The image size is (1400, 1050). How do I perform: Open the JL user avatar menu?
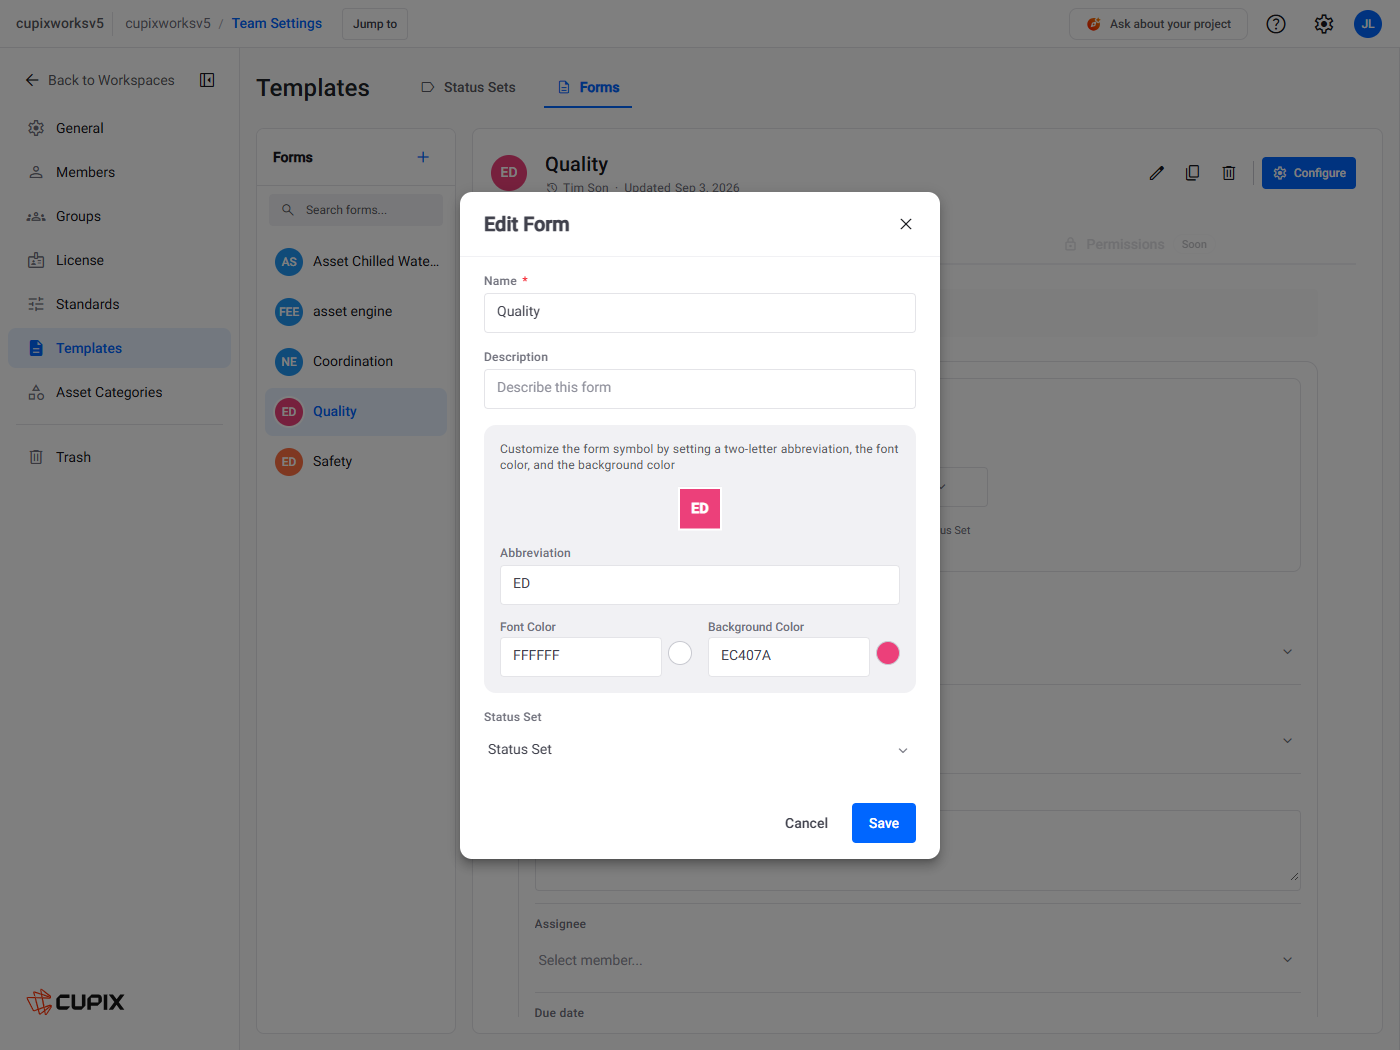(1368, 24)
